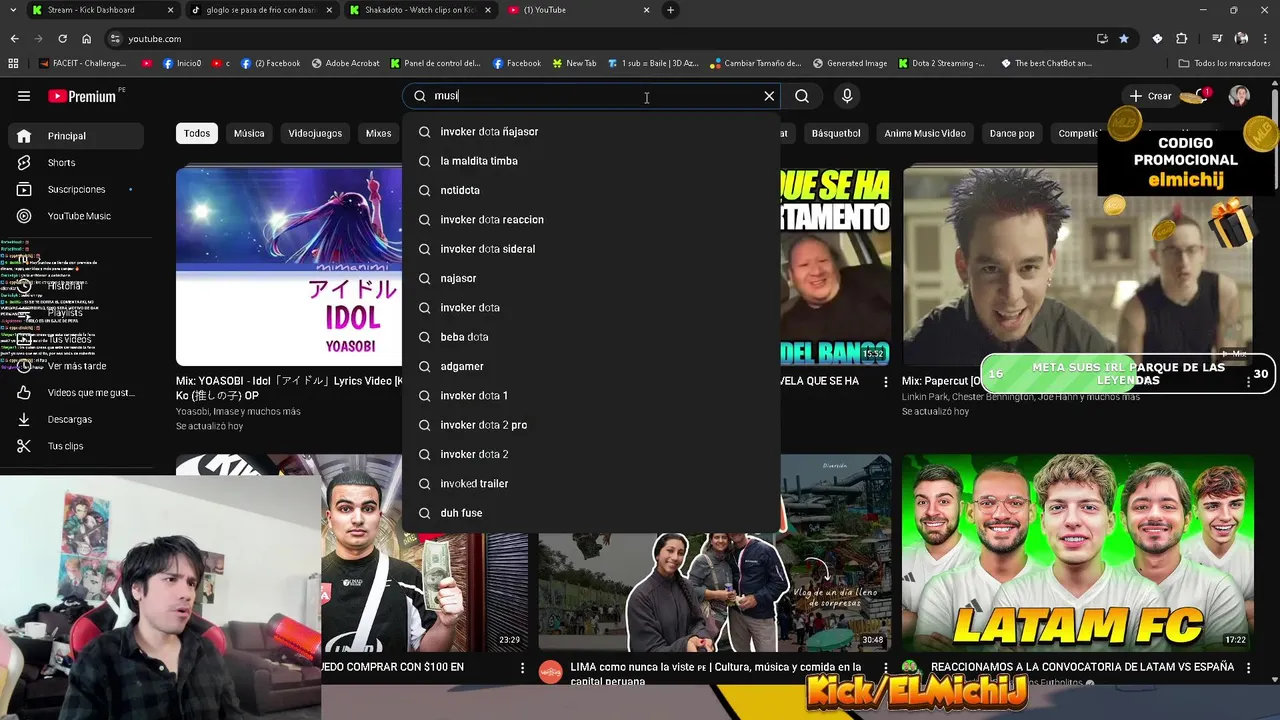Image resolution: width=1280 pixels, height=720 pixels.
Task: Choose suggestion beba dota
Action: click(x=590, y=337)
